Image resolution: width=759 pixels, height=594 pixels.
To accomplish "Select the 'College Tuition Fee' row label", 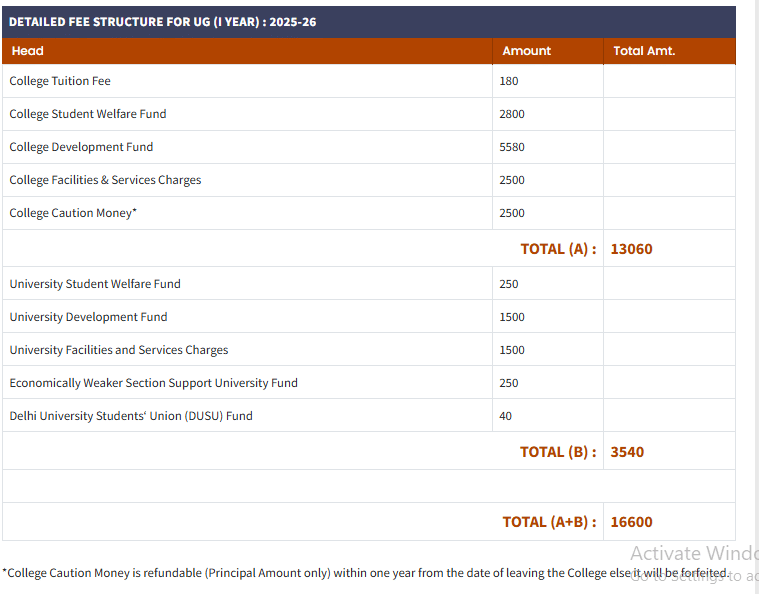I will (60, 81).
